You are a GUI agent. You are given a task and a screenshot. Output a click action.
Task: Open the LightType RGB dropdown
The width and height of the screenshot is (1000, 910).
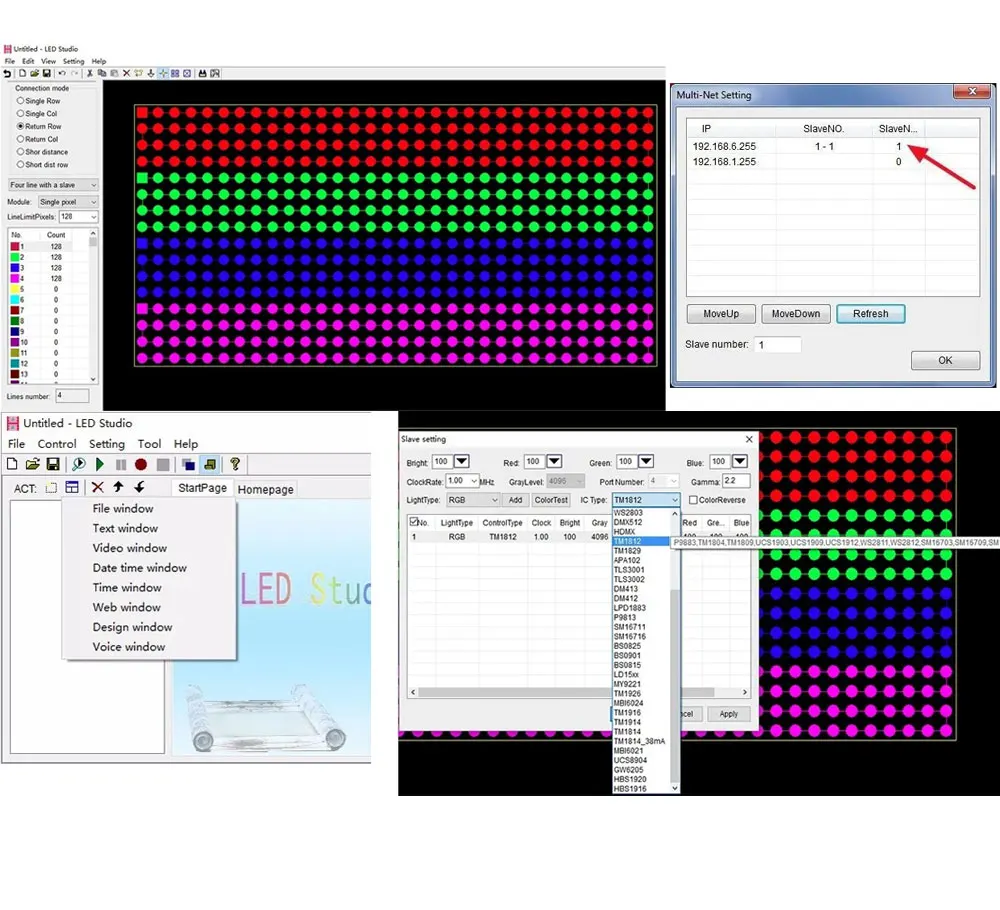coord(473,500)
